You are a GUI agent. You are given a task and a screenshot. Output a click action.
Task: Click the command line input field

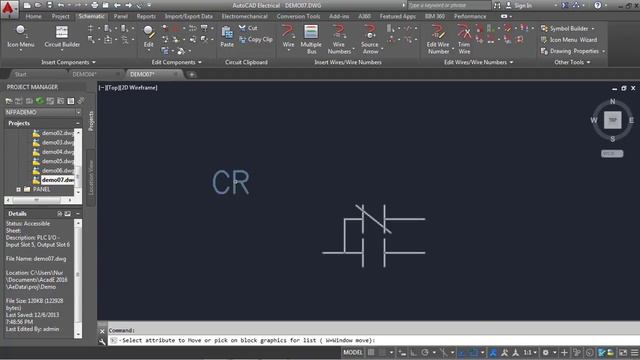374,340
